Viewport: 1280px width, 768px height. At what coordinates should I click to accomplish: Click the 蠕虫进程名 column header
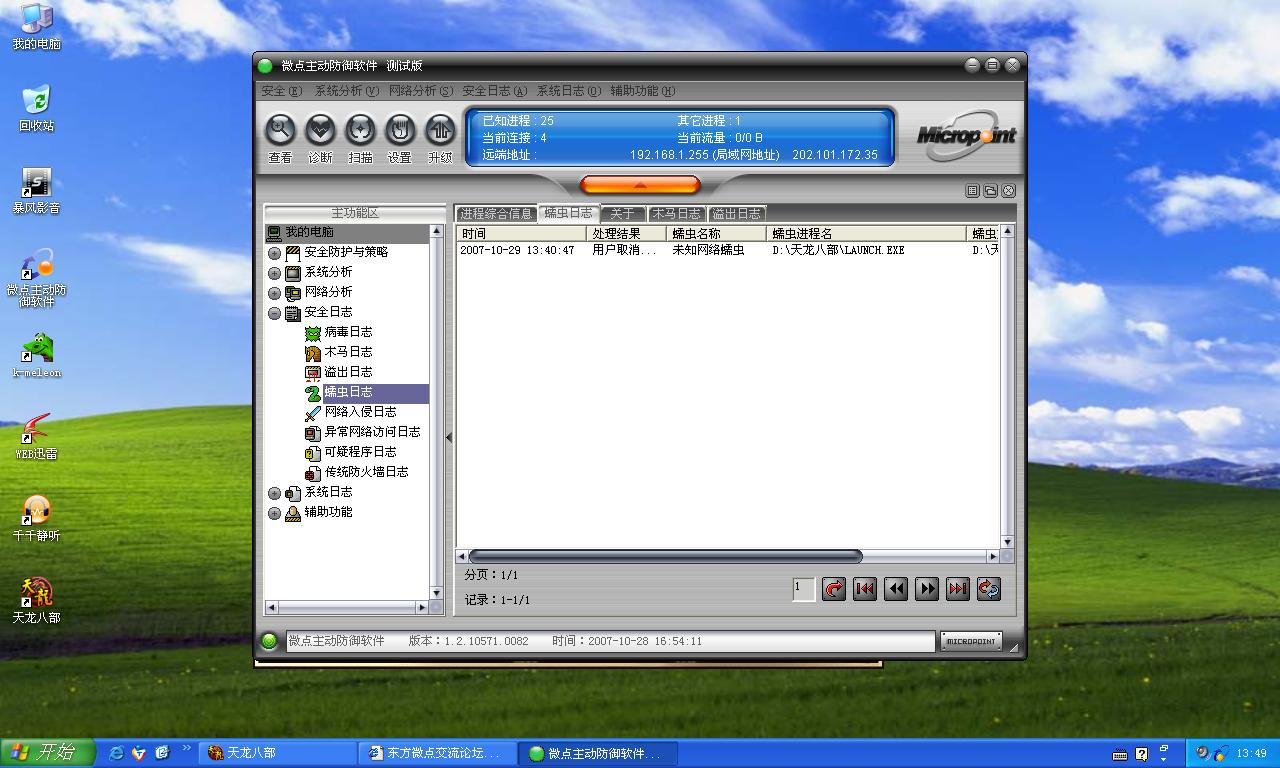pos(867,233)
